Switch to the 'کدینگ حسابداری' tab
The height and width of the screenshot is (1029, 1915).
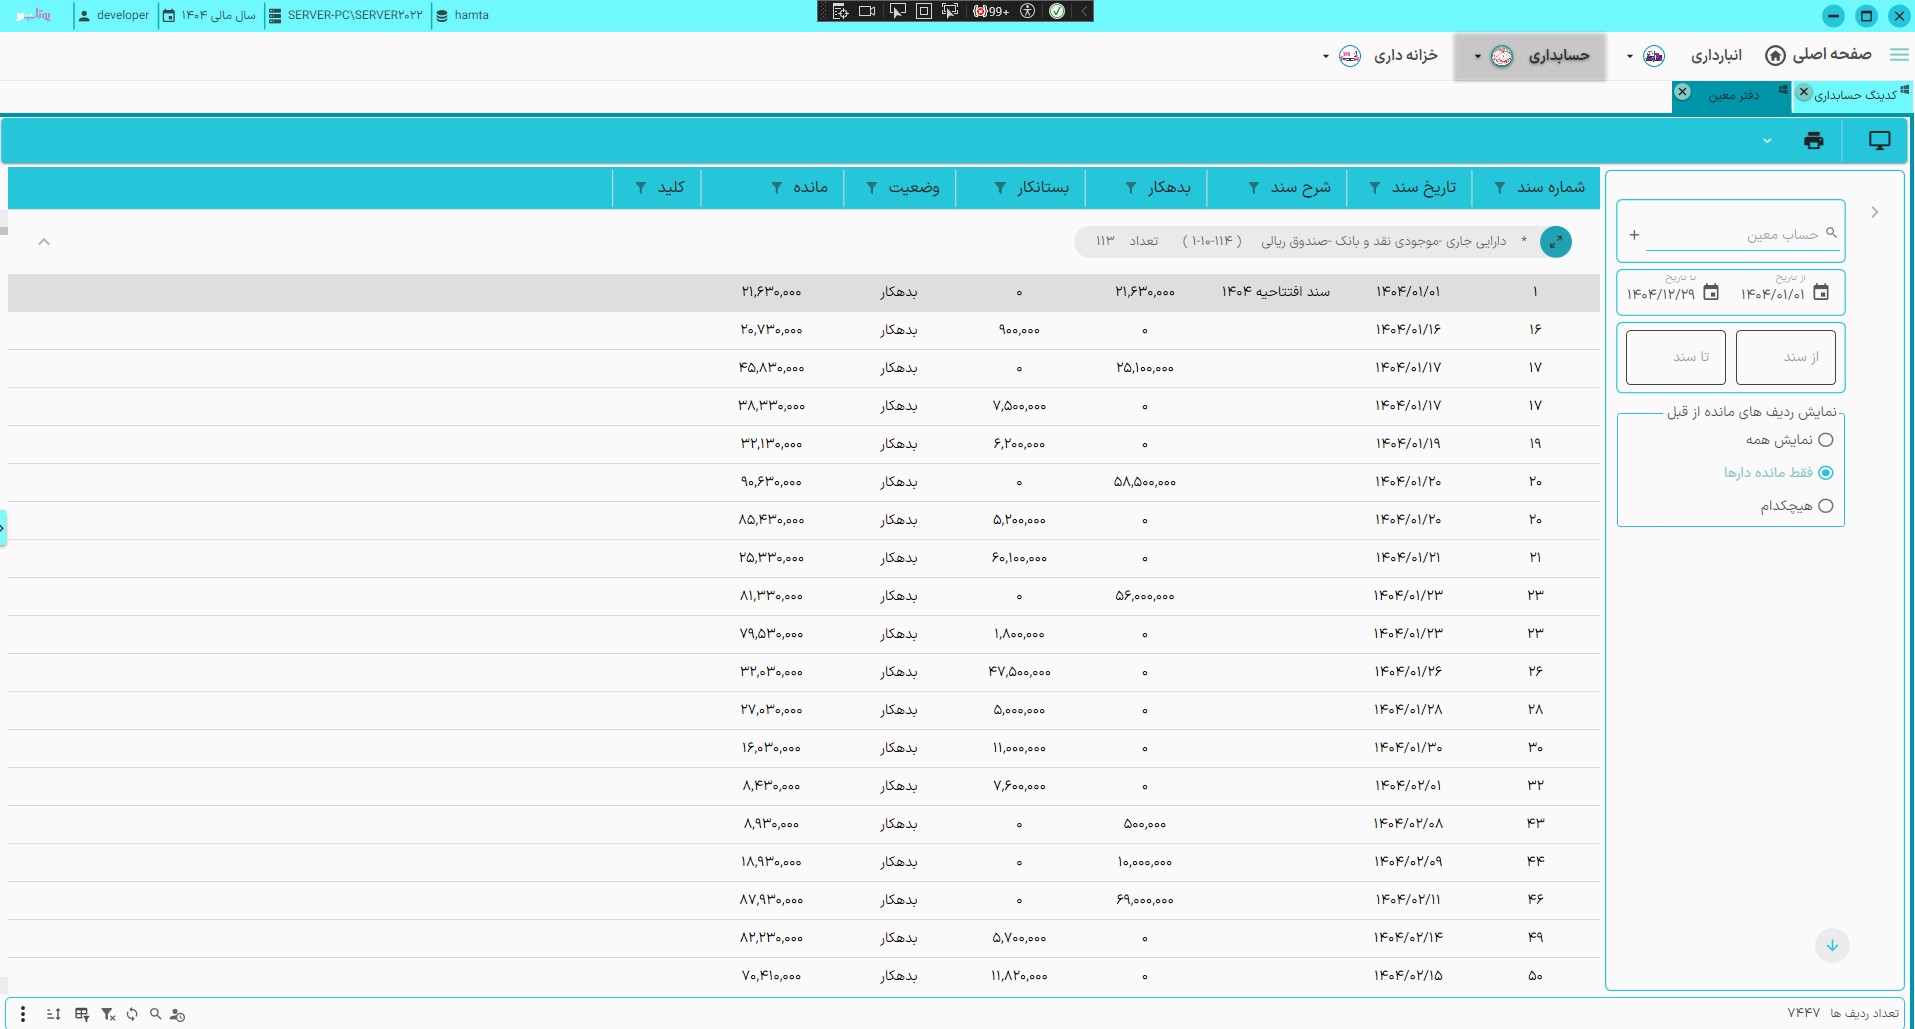[1855, 95]
